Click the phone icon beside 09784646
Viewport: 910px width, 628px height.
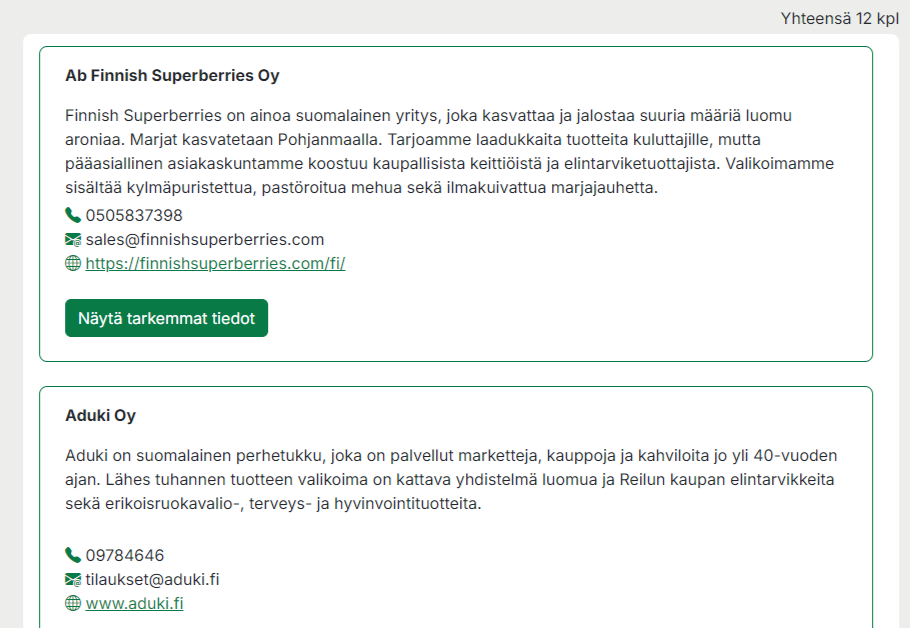tap(73, 555)
